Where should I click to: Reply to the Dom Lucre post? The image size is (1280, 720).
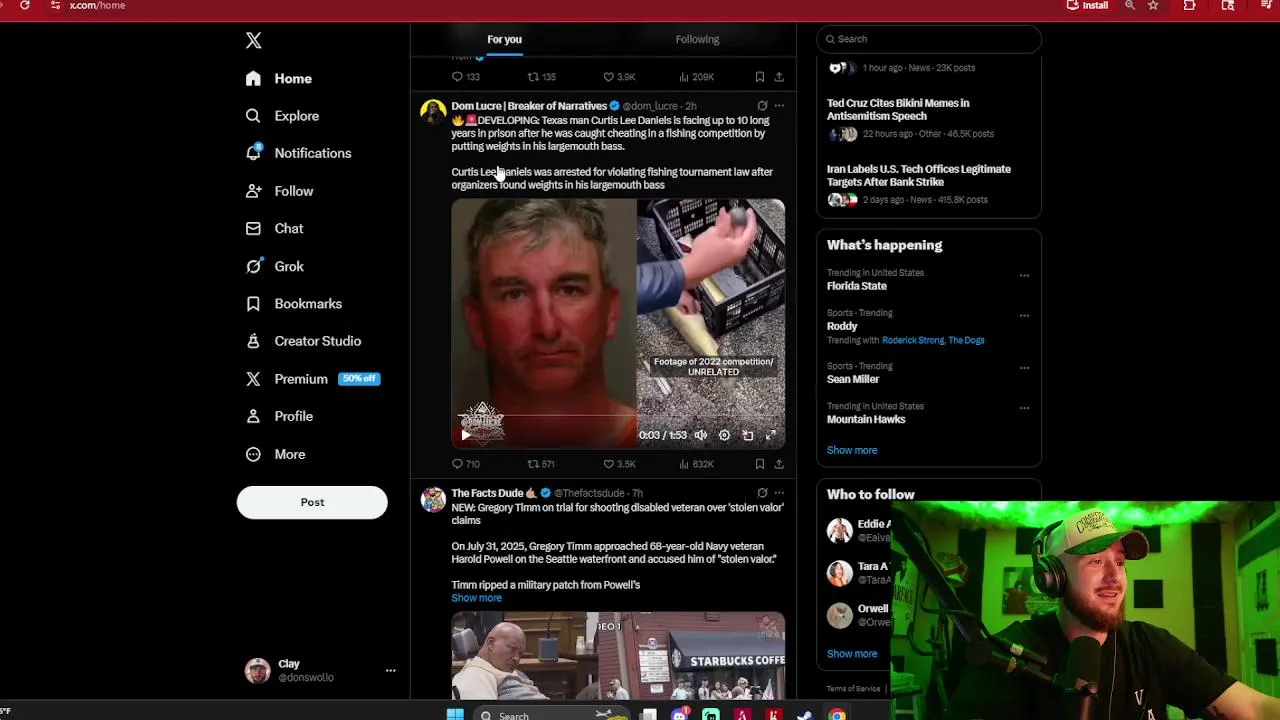click(466, 464)
